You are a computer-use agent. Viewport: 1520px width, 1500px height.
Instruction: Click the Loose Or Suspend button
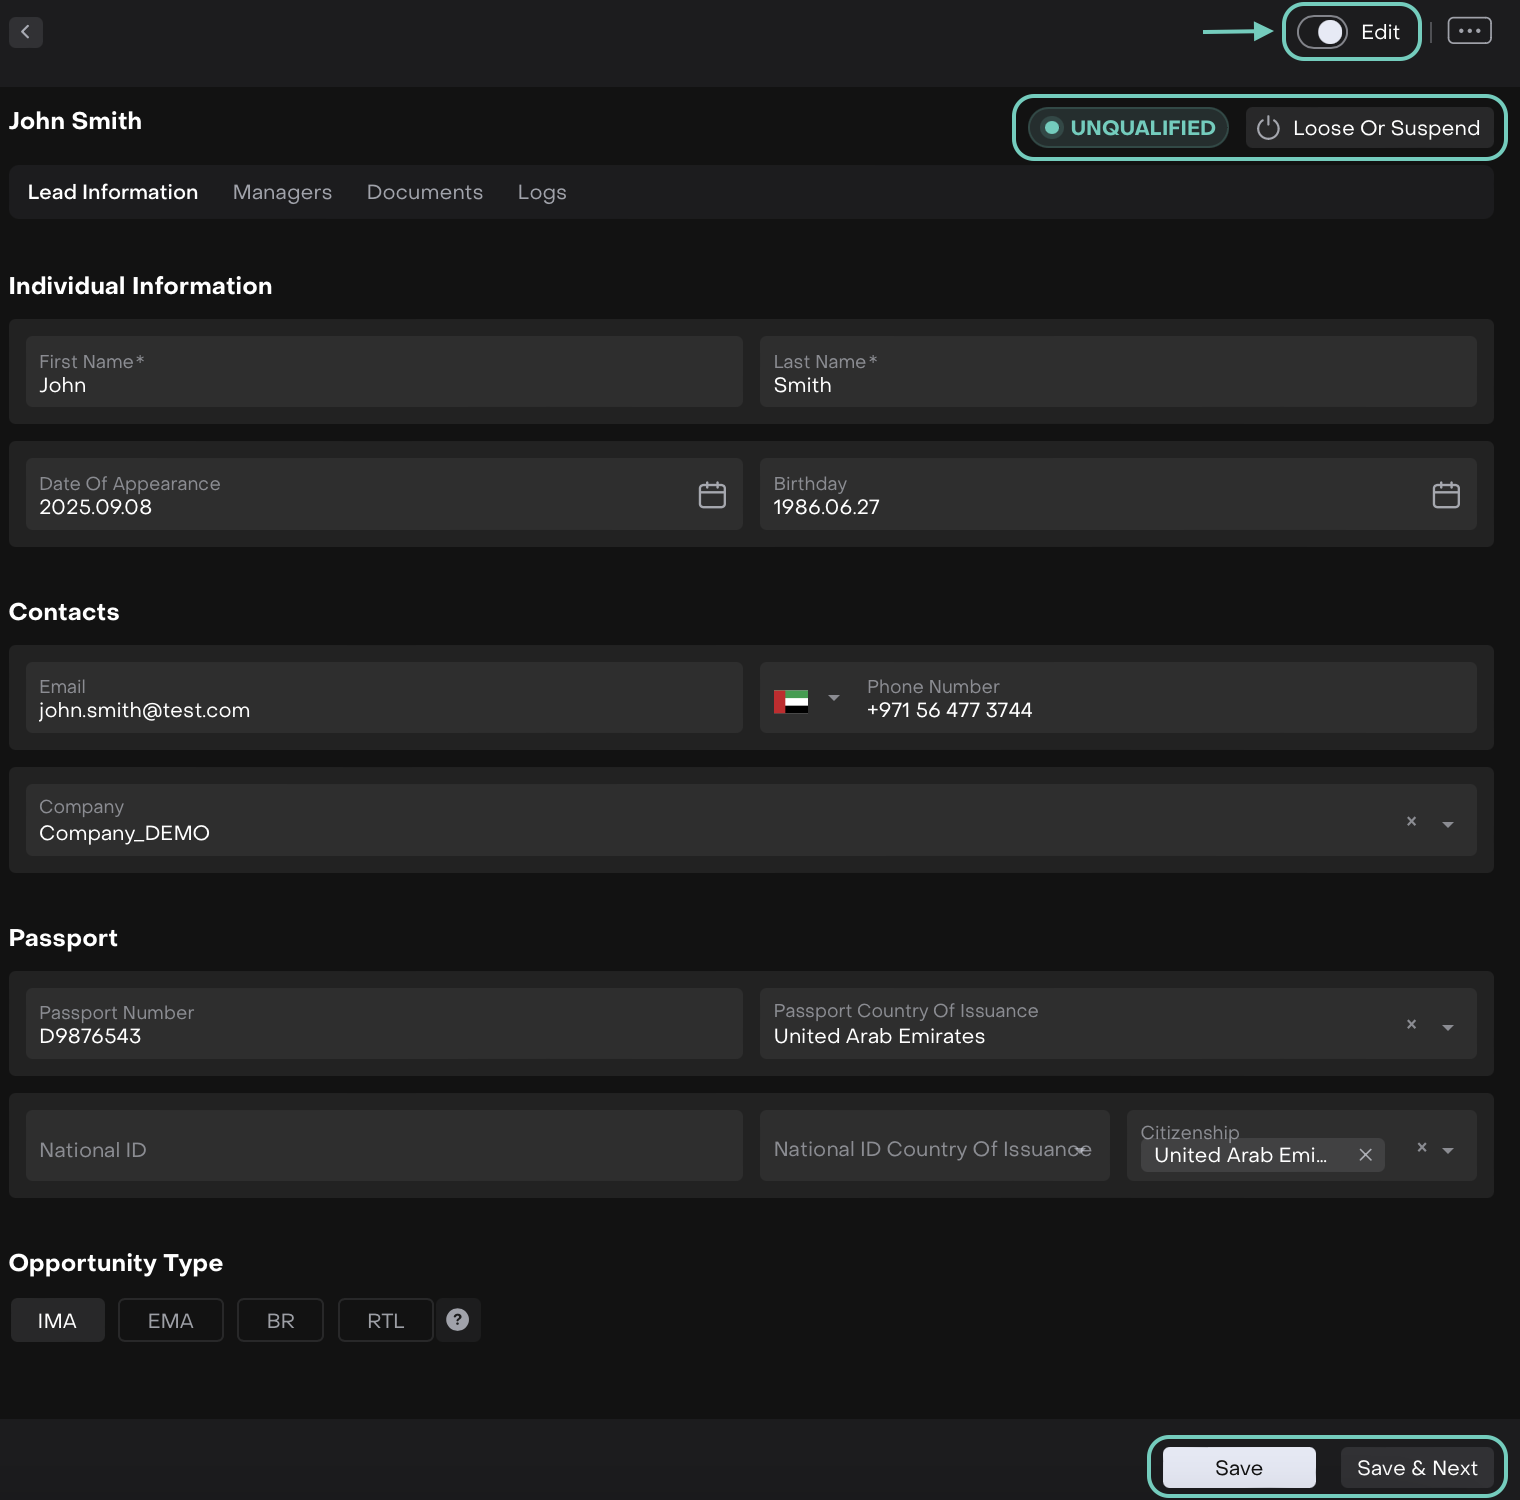pos(1369,128)
